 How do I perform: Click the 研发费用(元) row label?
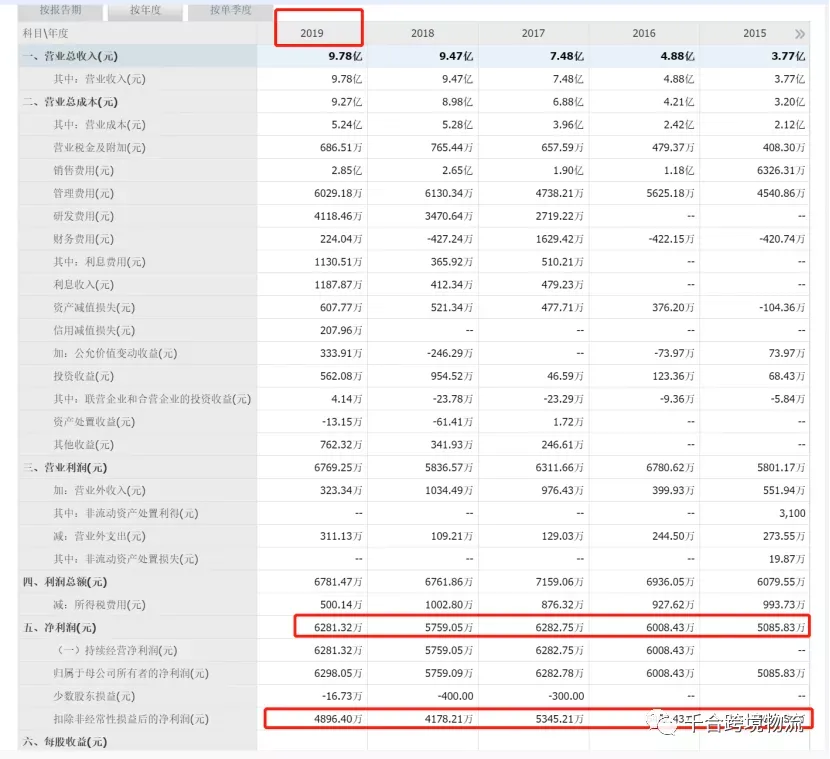(83, 216)
